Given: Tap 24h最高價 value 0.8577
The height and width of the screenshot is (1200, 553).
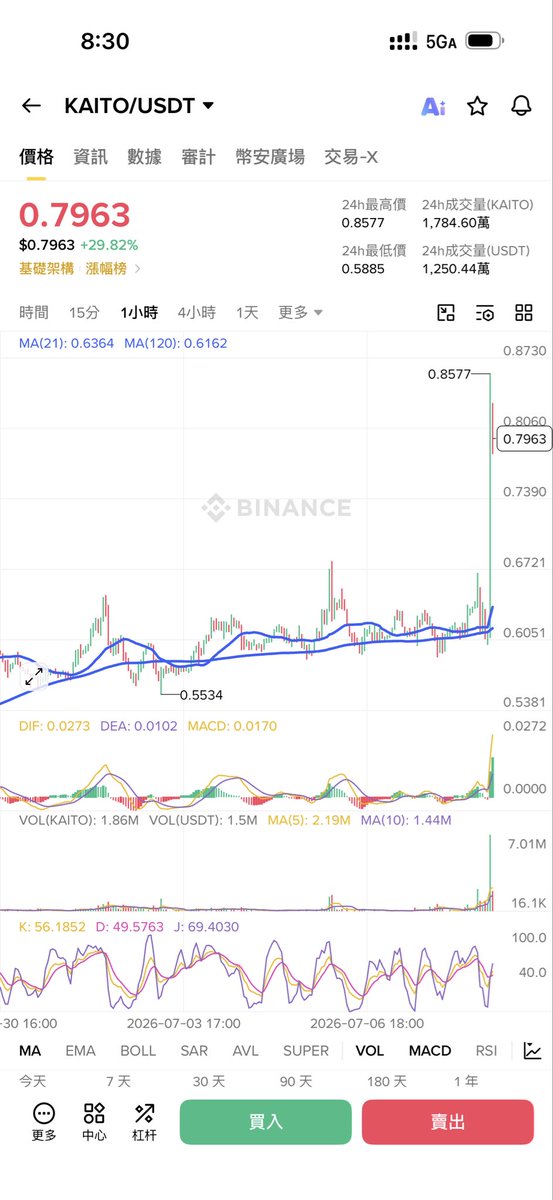Looking at the screenshot, I should (x=363, y=223).
